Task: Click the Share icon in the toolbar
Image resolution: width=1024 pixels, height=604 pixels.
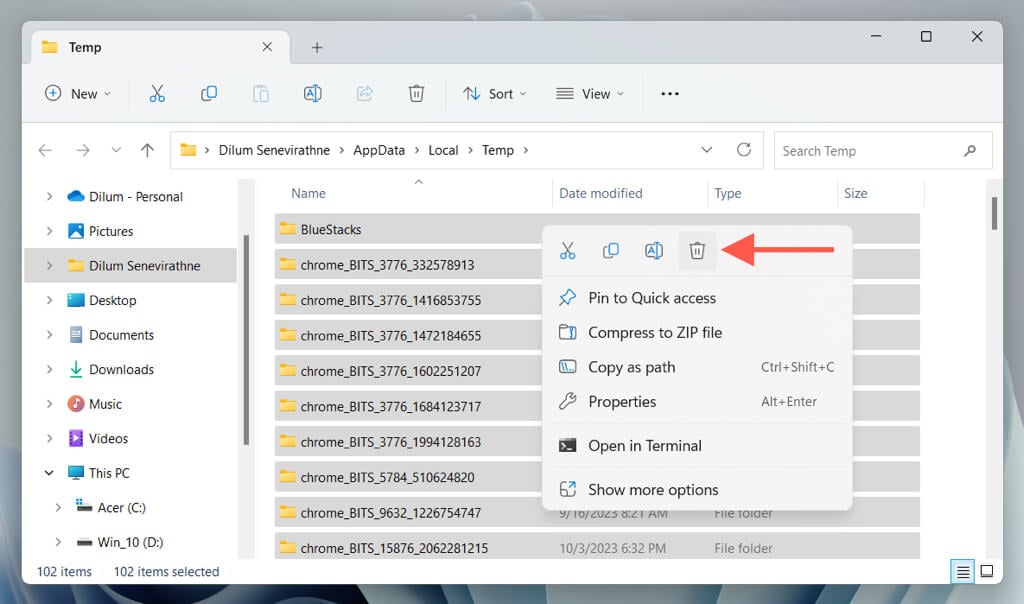Action: (x=364, y=93)
